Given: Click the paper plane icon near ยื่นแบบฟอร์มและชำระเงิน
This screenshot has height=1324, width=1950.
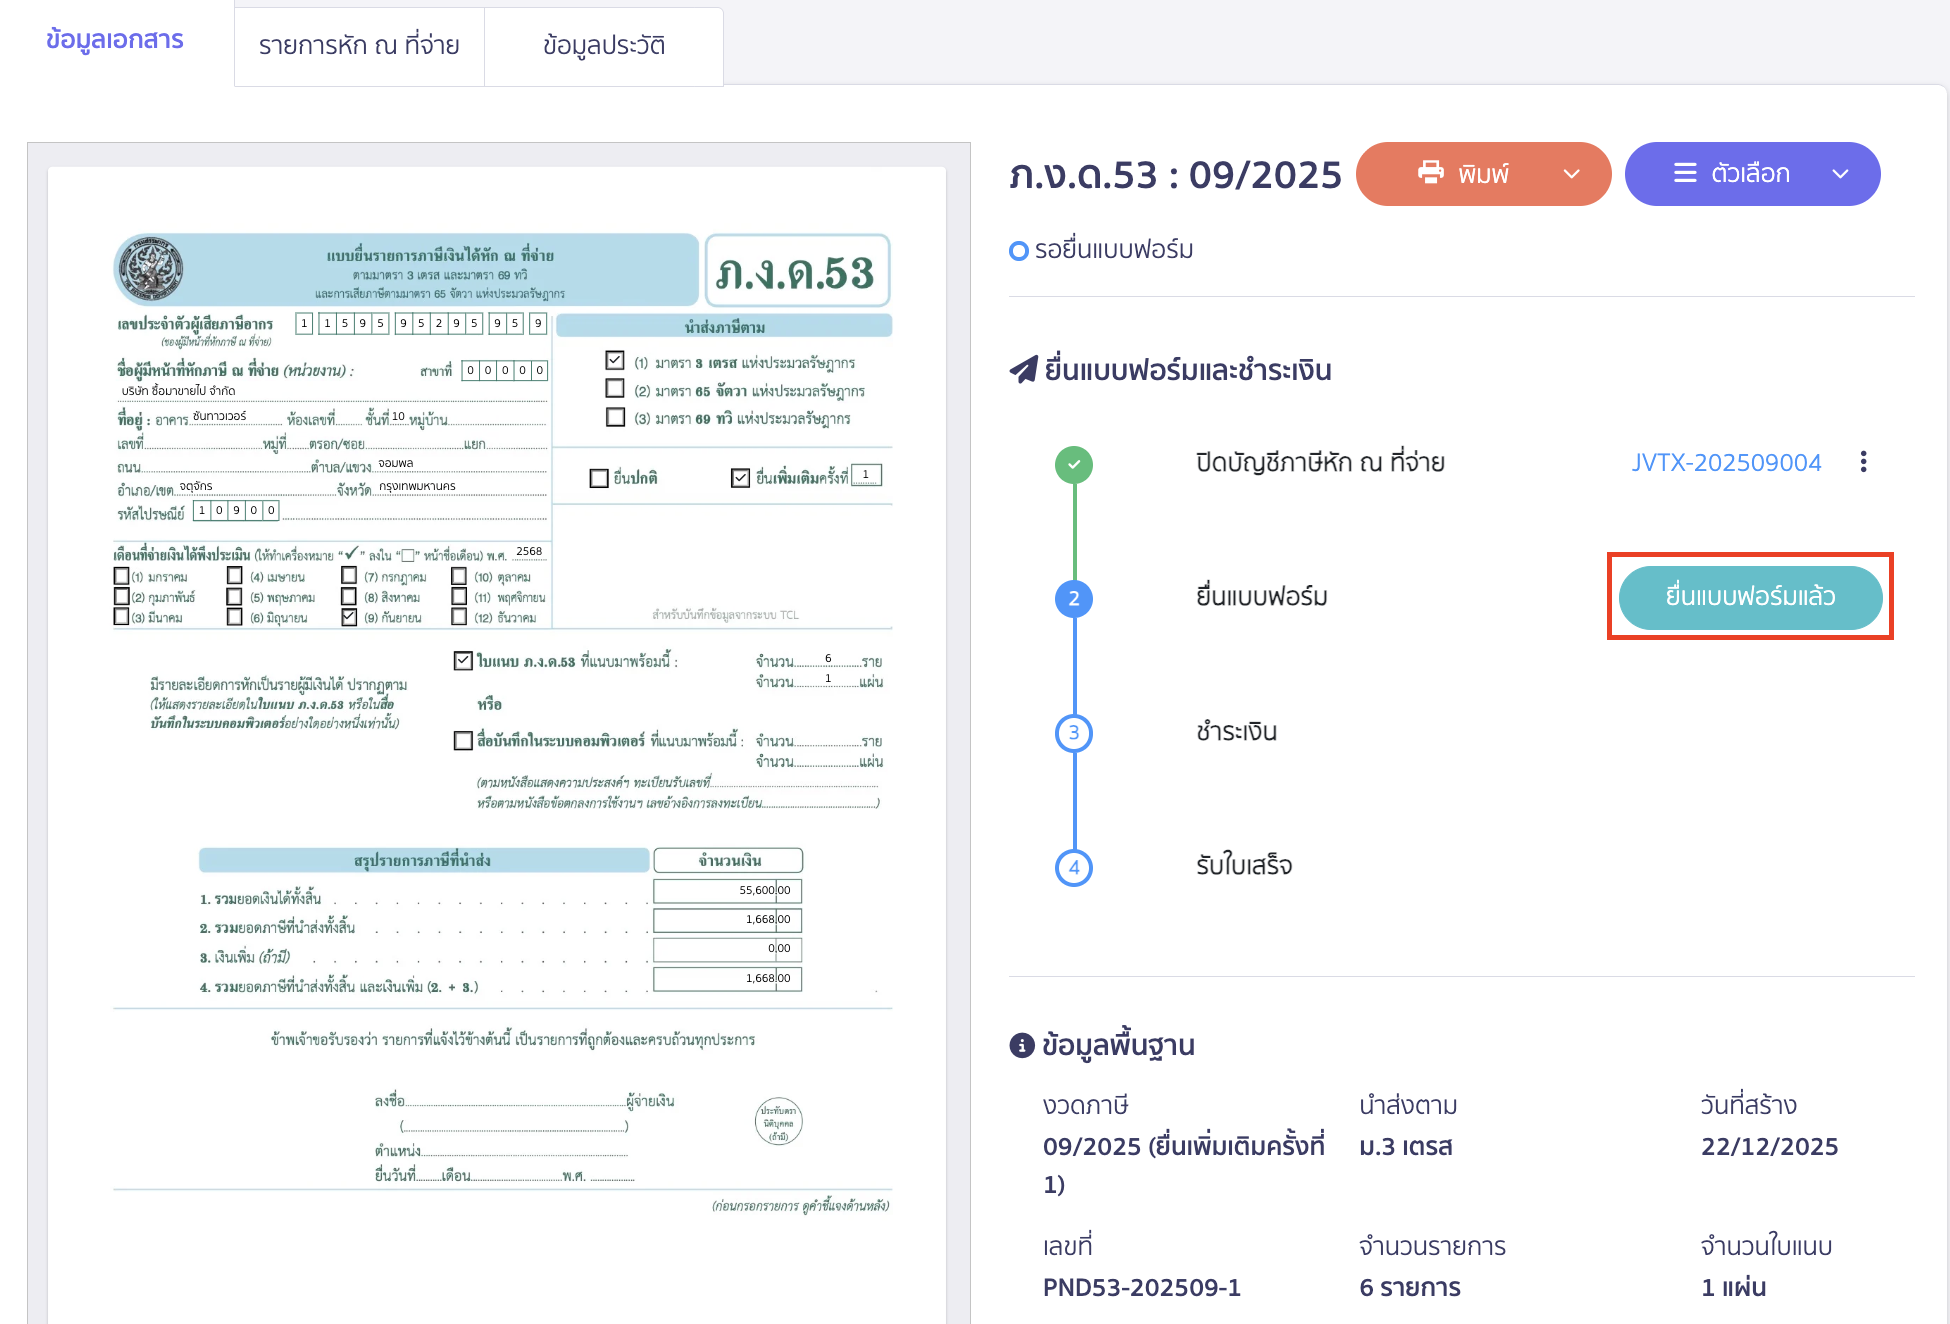Looking at the screenshot, I should point(1022,369).
